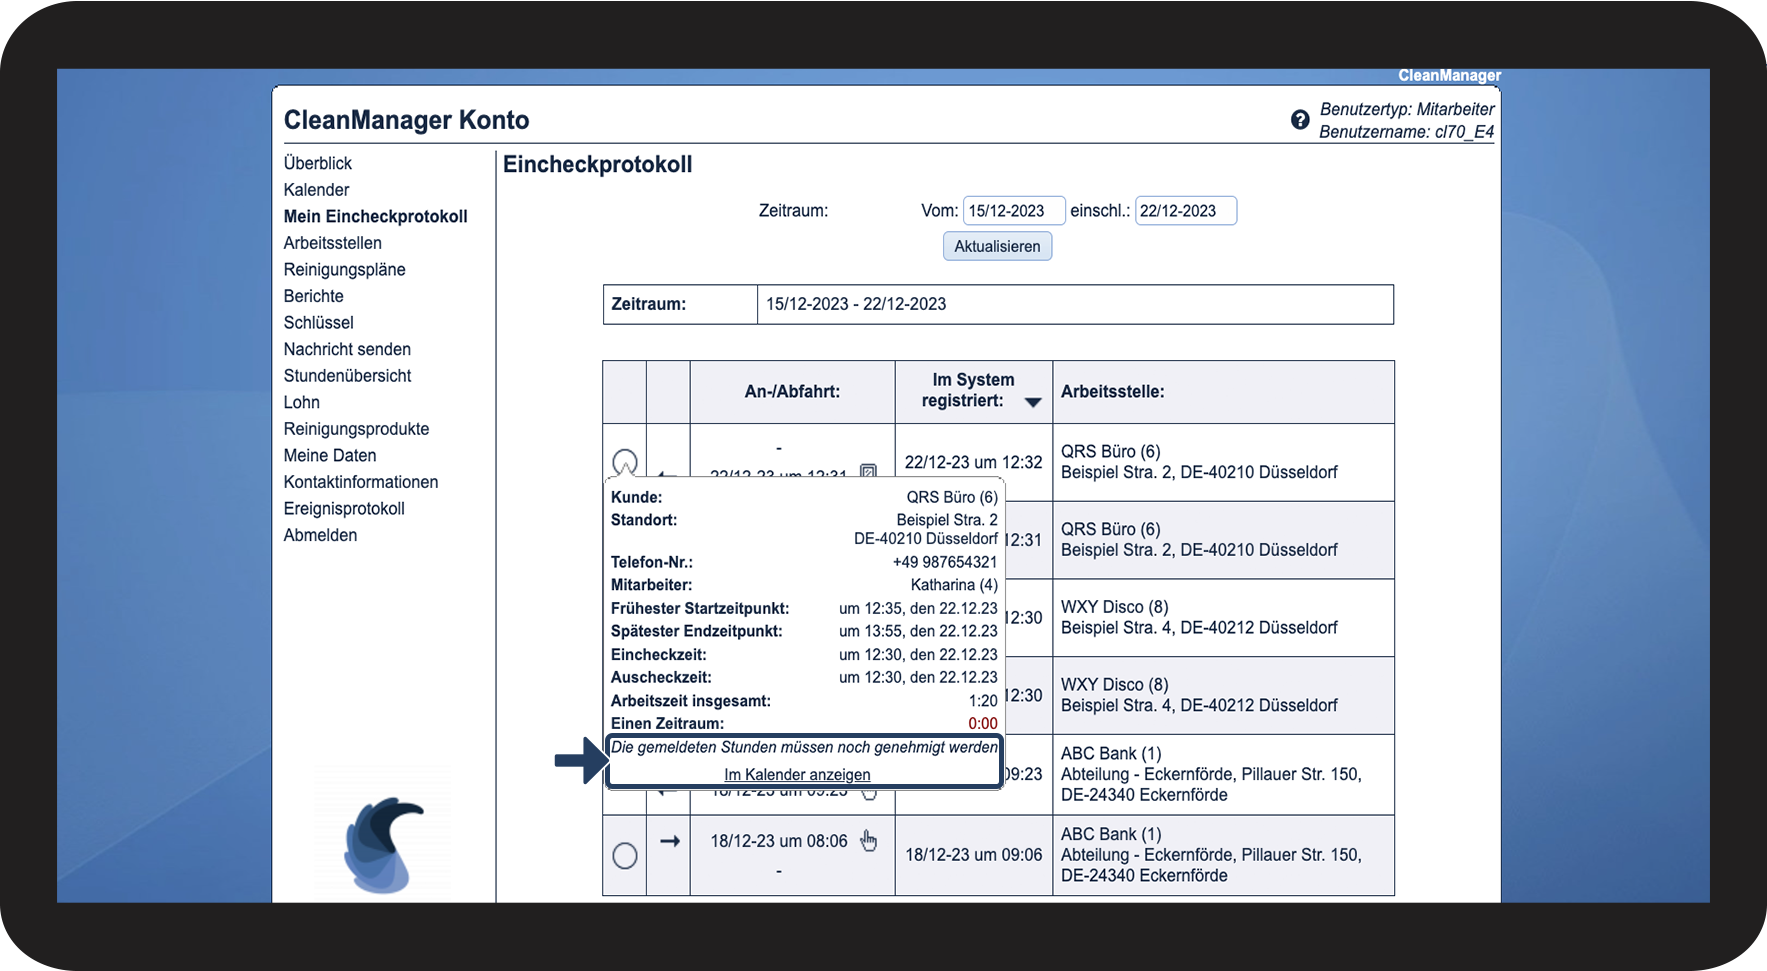This screenshot has width=1767, height=971.
Task: Click the 'An-/Abfahrt' column header
Action: 792,392
